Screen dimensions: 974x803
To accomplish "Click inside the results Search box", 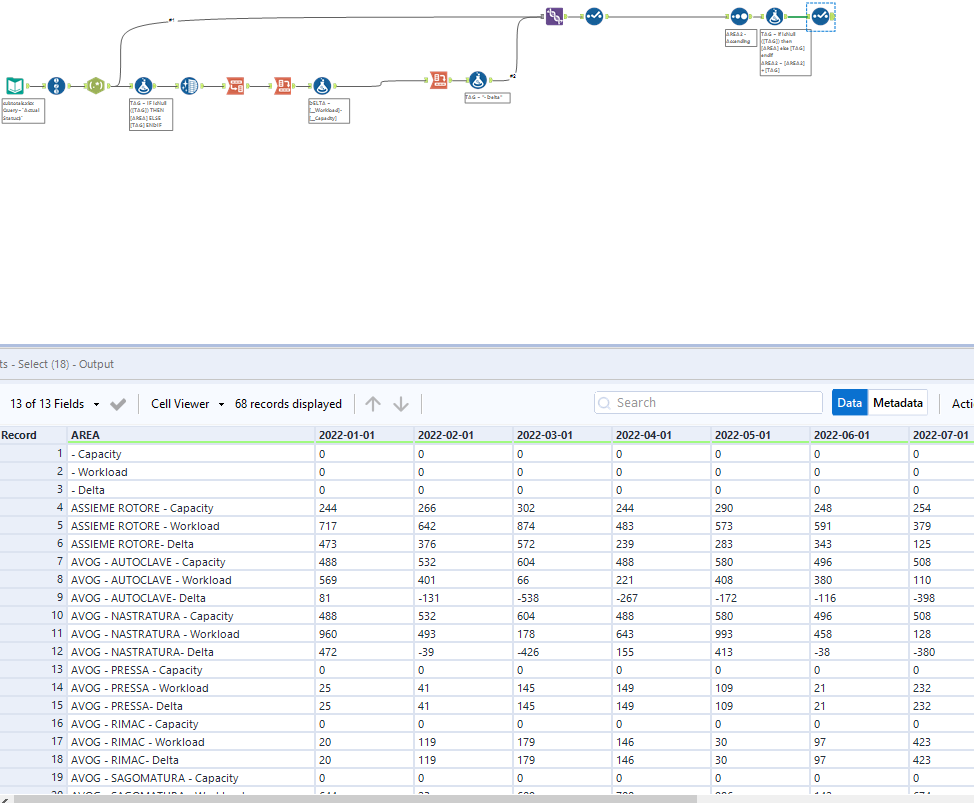I will click(708, 402).
